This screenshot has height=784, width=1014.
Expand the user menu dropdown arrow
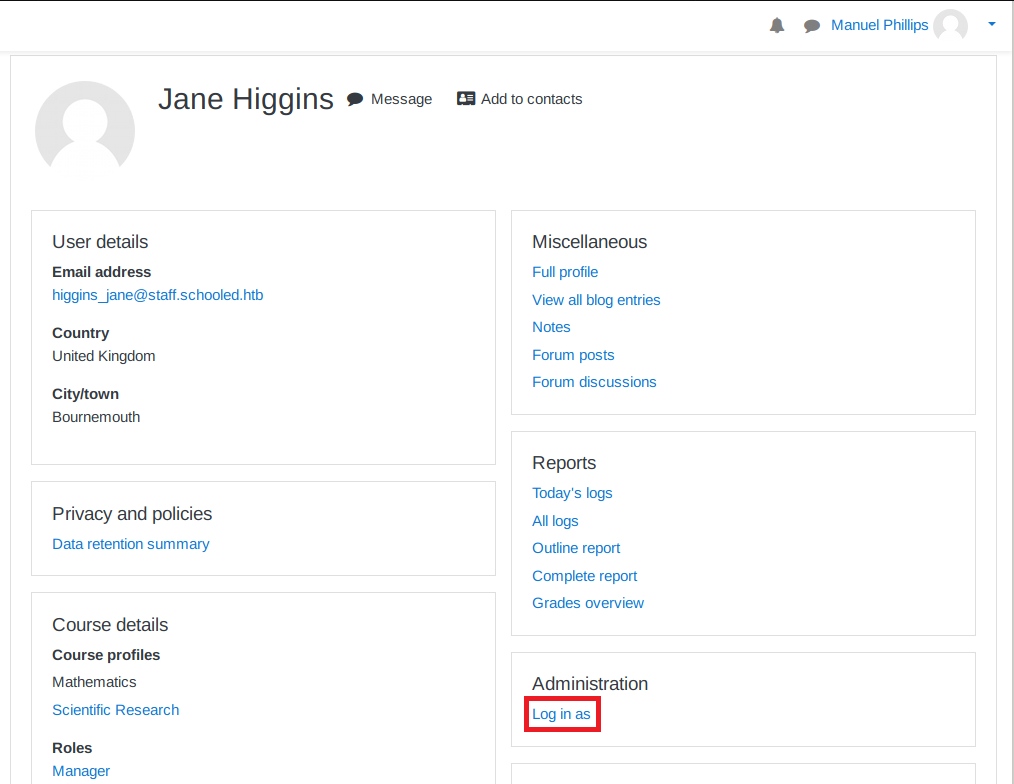(991, 25)
